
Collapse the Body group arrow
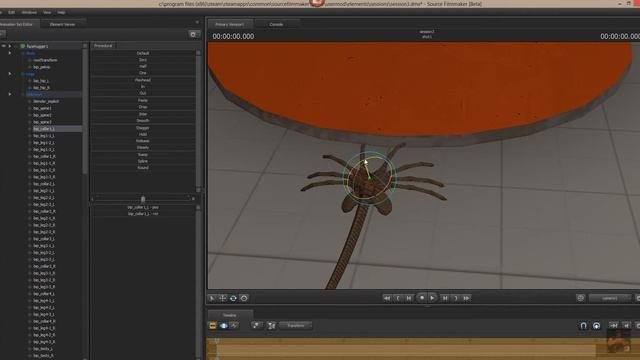[10, 53]
